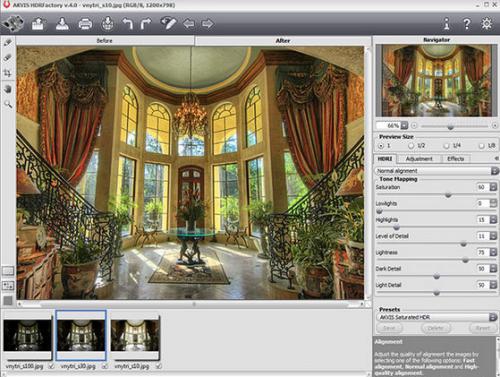The width and height of the screenshot is (500, 377).
Task: Click Light Detail value stepper
Action: [x=493, y=285]
